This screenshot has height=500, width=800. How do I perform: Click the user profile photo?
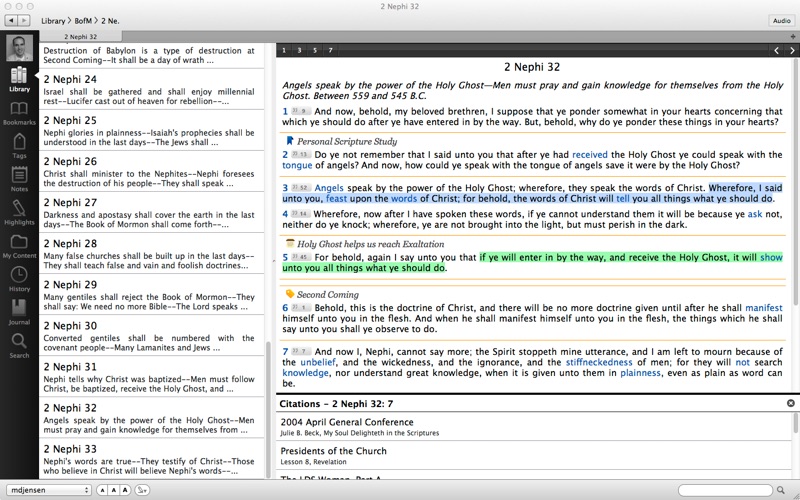(19, 48)
